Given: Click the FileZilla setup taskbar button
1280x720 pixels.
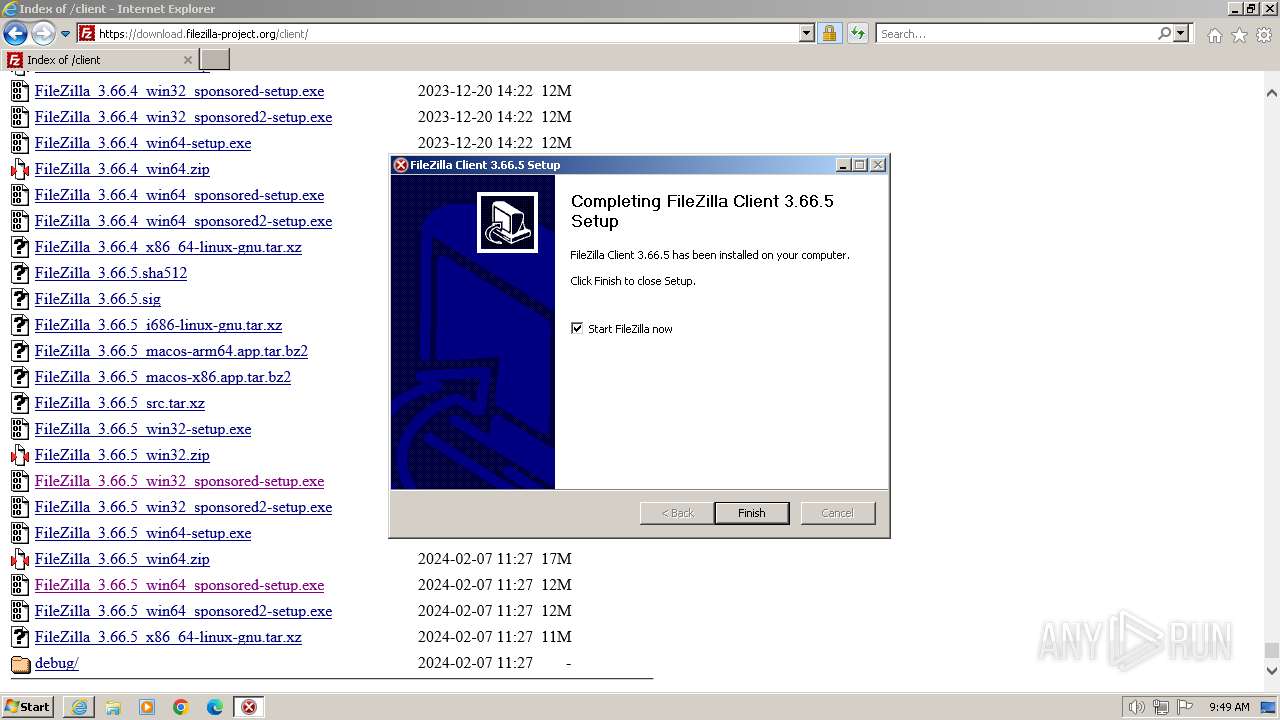Looking at the screenshot, I should point(249,707).
